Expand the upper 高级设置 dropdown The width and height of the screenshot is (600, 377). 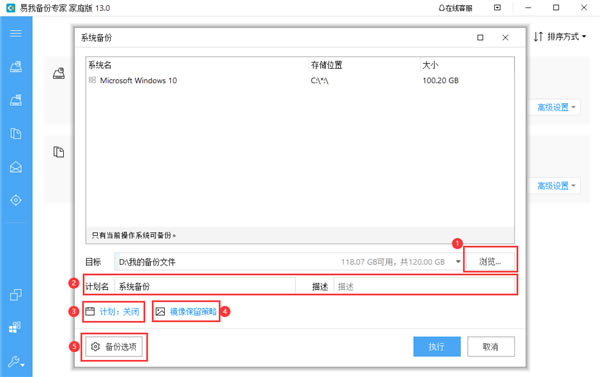(556, 108)
